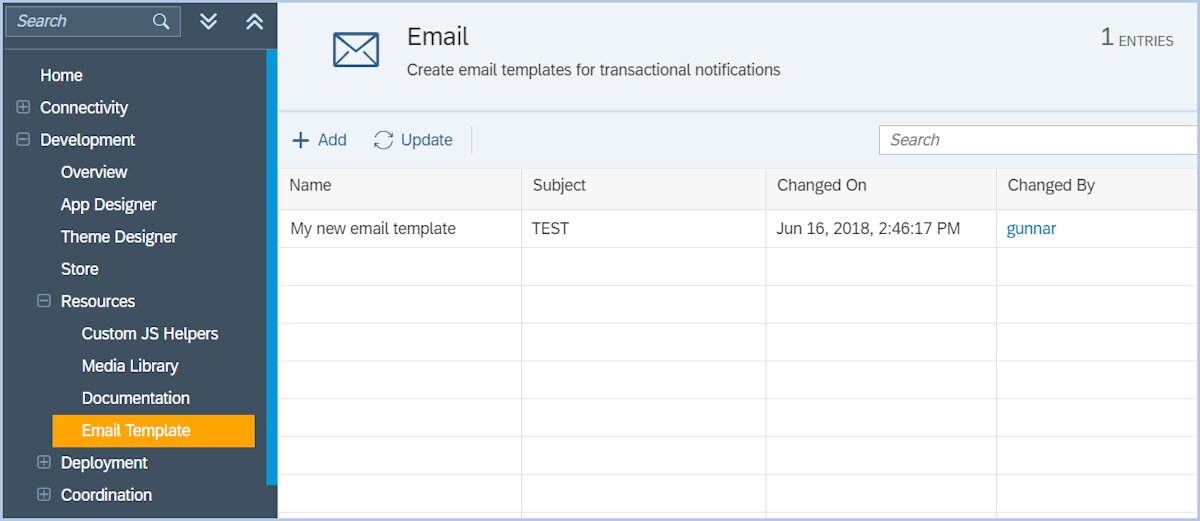Sort by the Changed On column header
The height and width of the screenshot is (521, 1200).
click(x=821, y=185)
